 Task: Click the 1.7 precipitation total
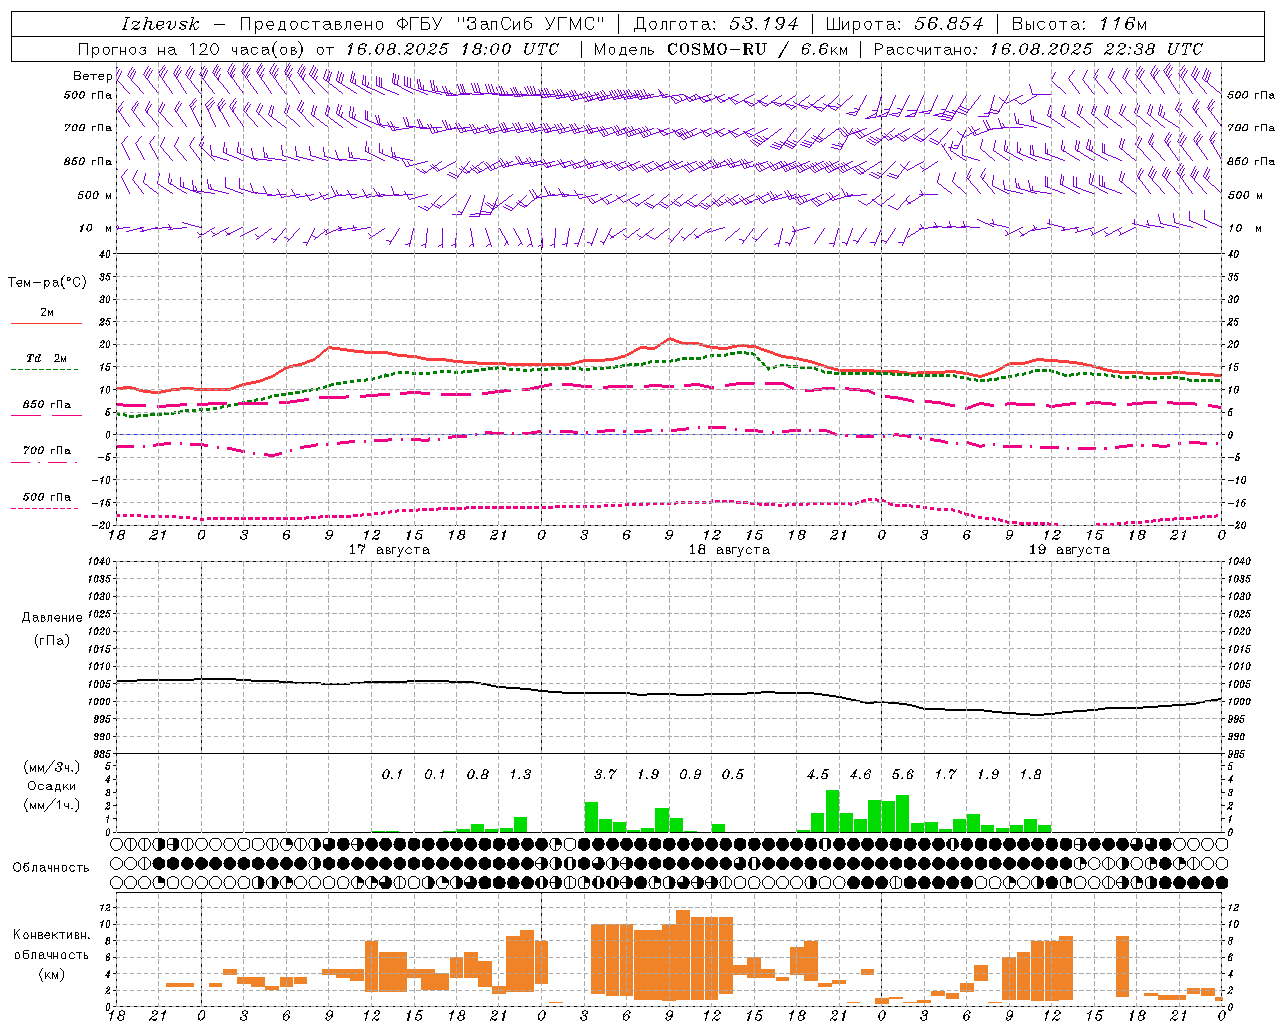[x=945, y=774]
